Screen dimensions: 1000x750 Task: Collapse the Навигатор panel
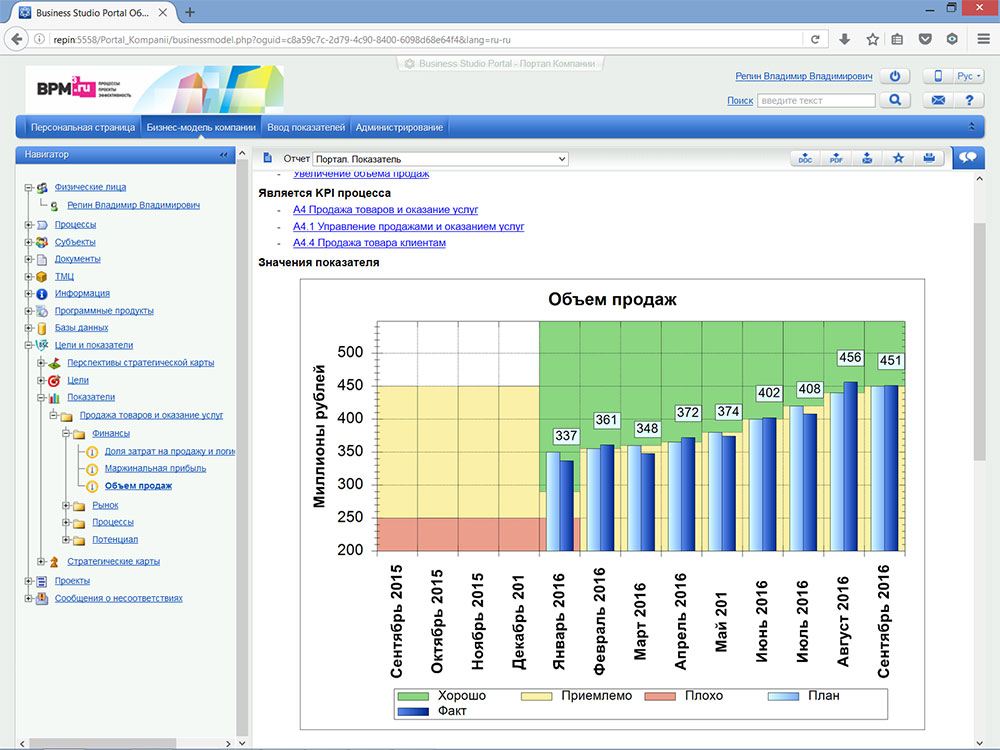click(x=223, y=155)
